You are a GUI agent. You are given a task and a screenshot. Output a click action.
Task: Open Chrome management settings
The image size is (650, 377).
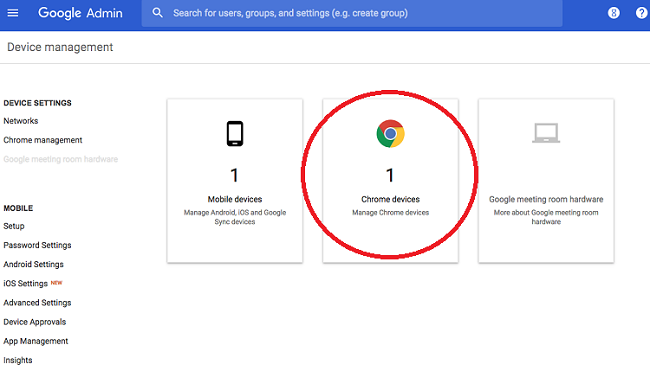[43, 140]
